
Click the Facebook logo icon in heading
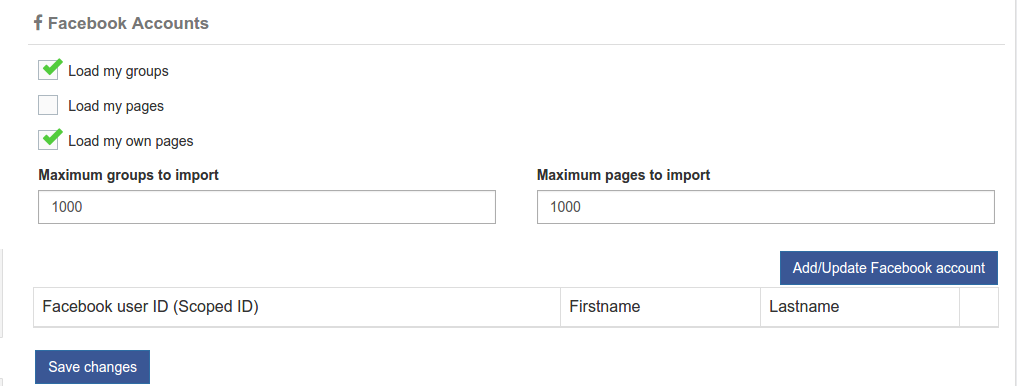point(38,23)
